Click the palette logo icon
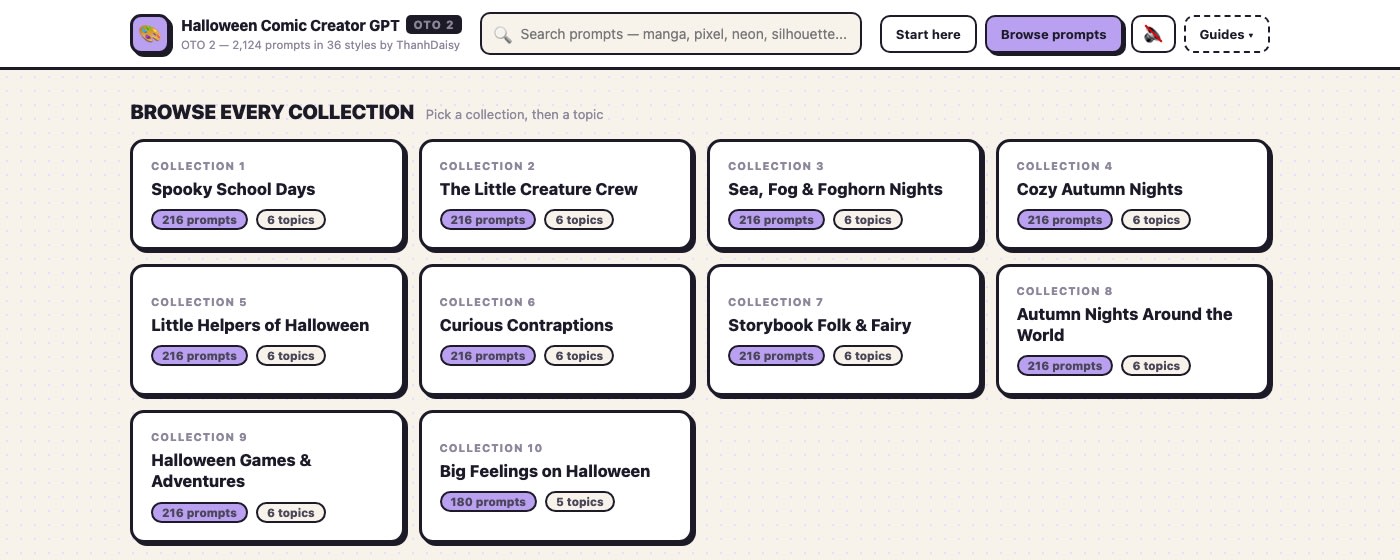The height and width of the screenshot is (560, 1400). point(150,34)
